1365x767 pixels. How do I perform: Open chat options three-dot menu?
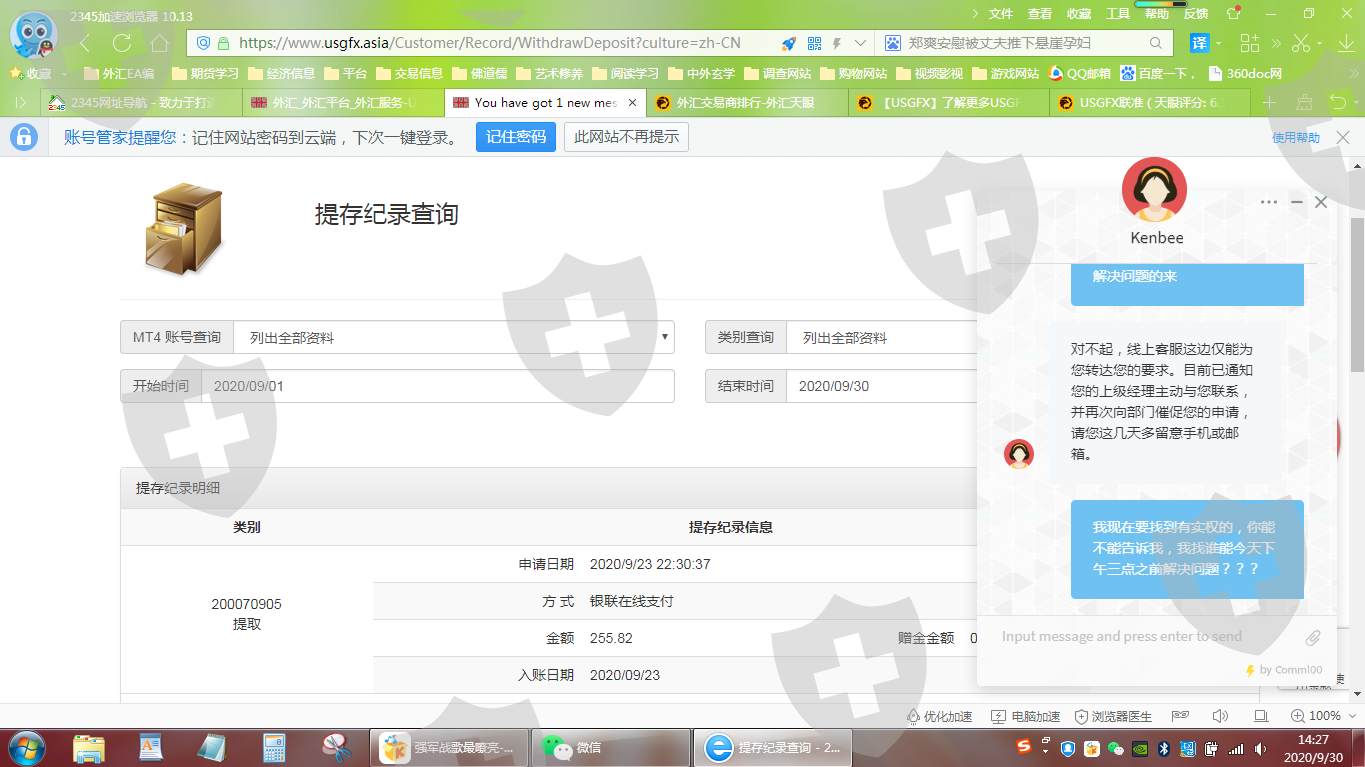[1268, 202]
